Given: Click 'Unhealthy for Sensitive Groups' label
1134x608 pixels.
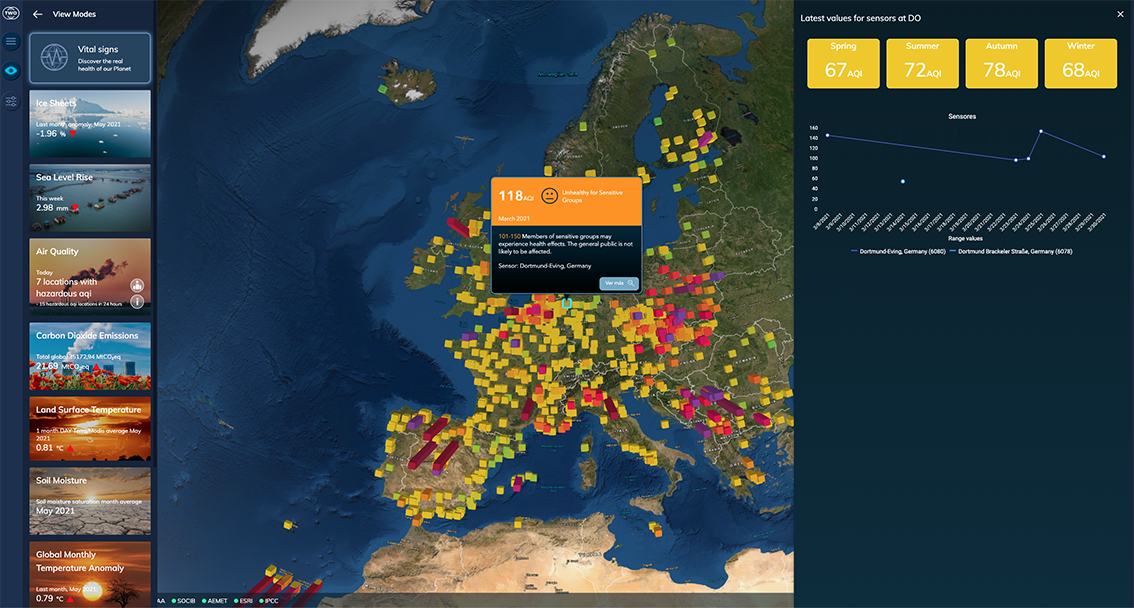Looking at the screenshot, I should (592, 196).
